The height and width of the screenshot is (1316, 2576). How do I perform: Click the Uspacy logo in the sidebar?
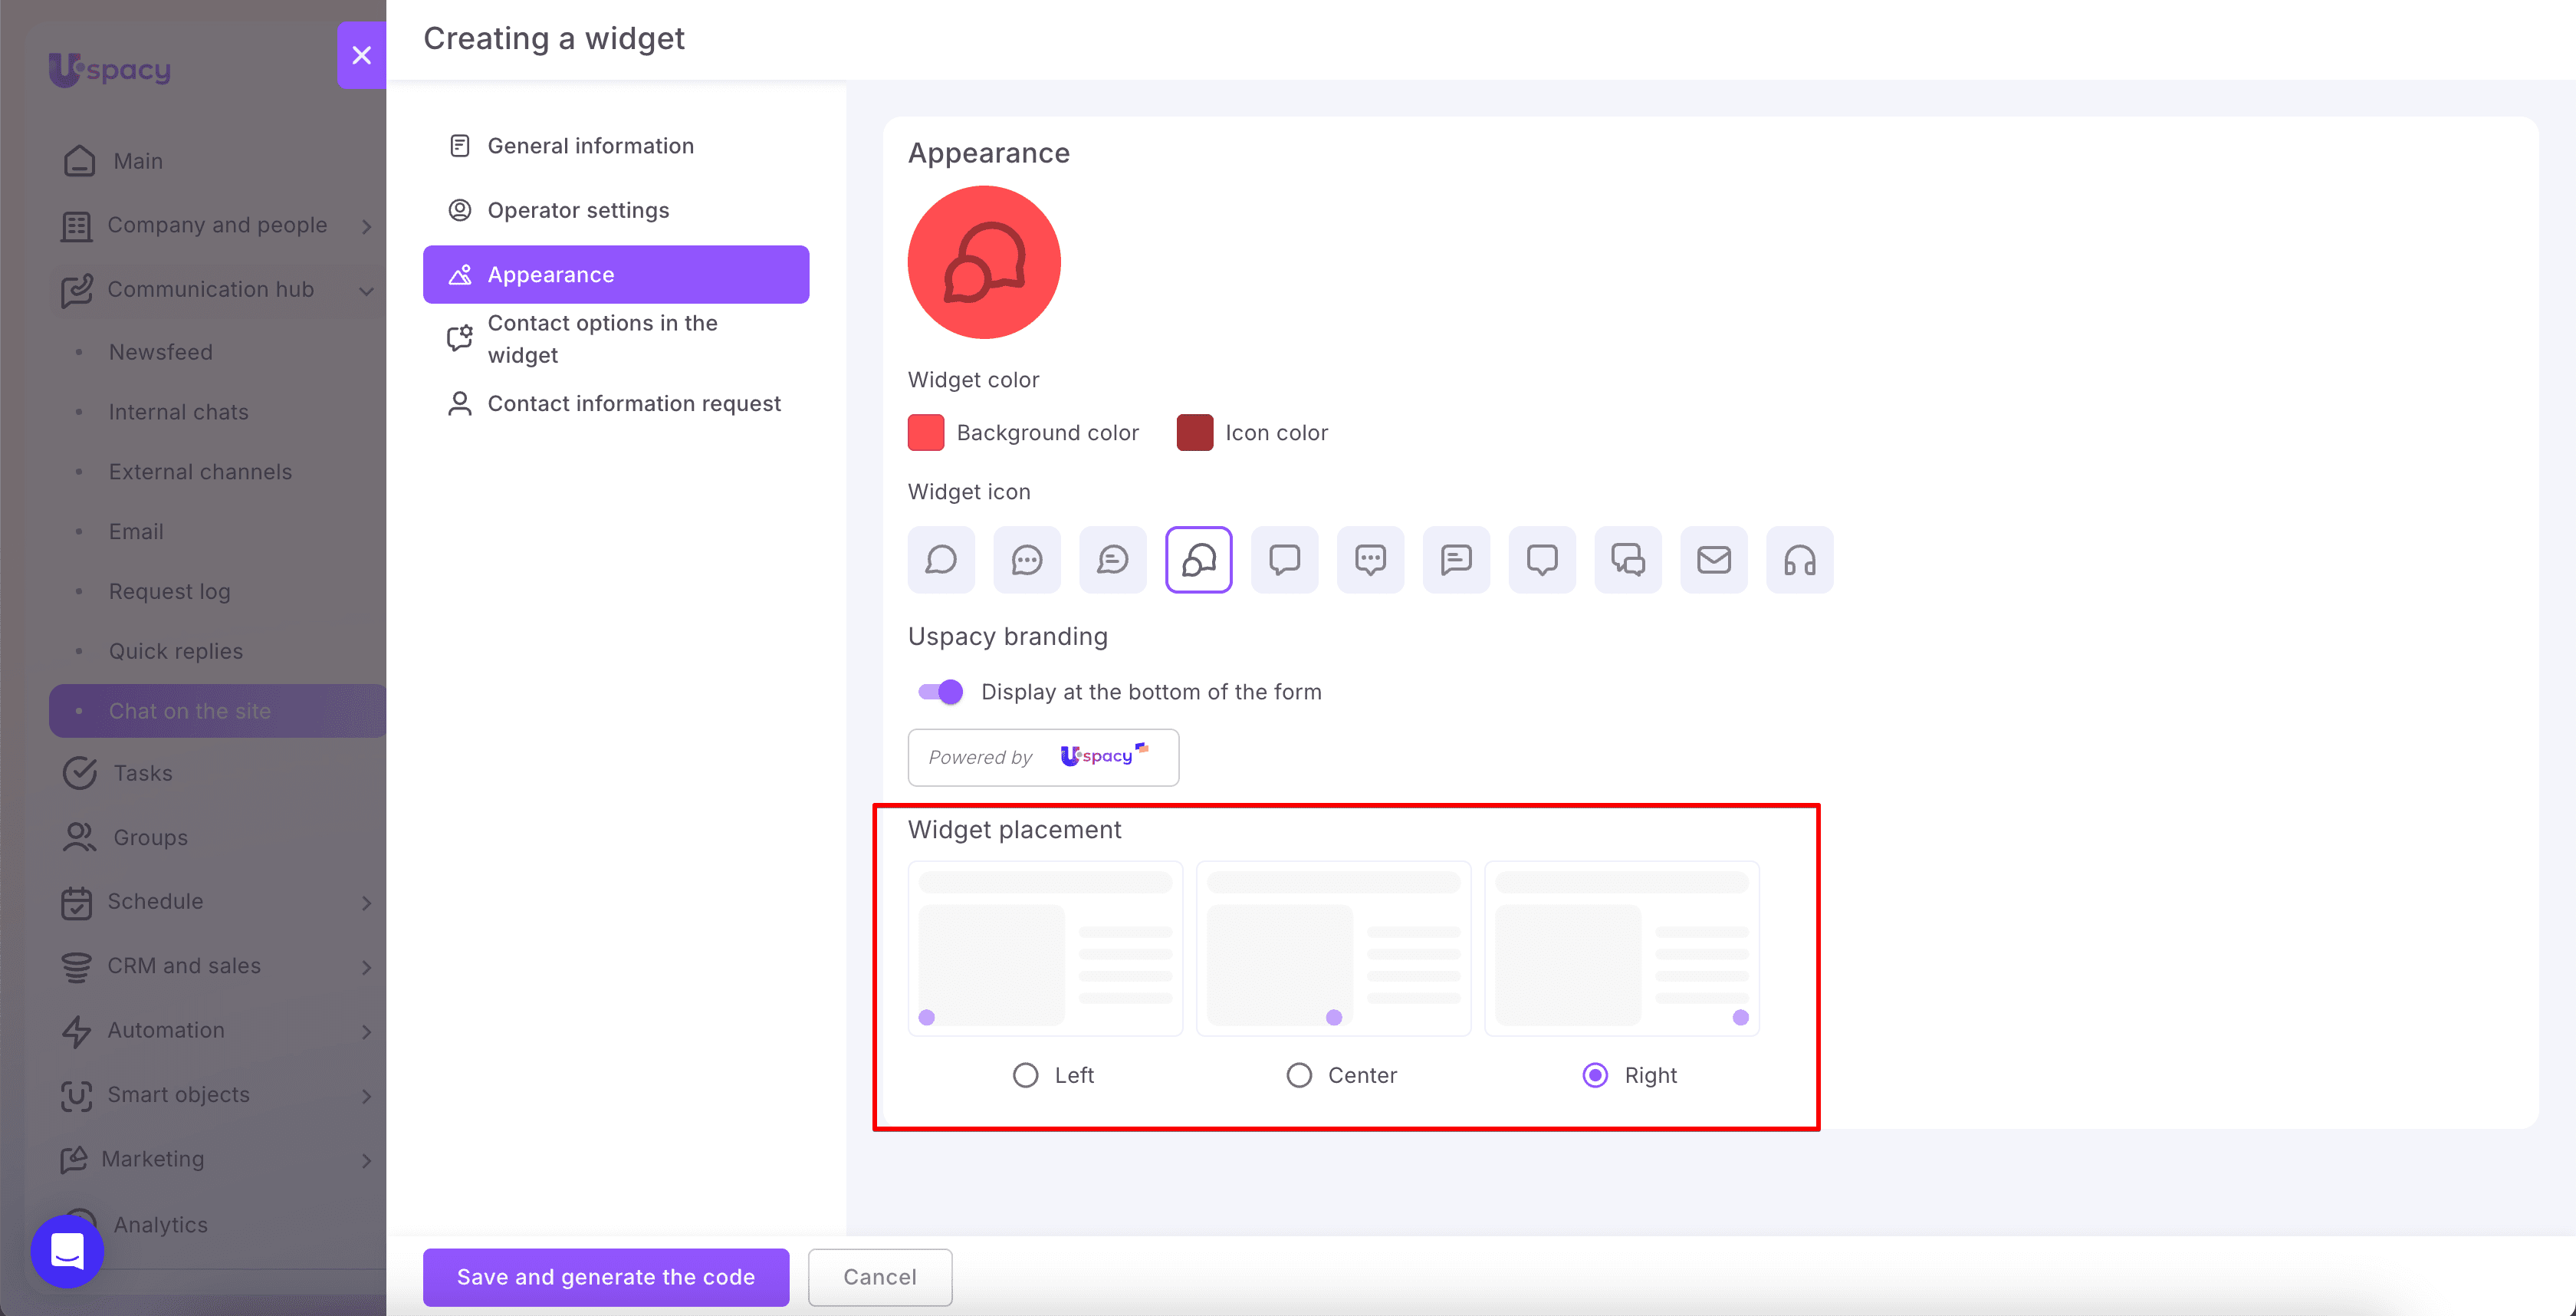point(110,69)
